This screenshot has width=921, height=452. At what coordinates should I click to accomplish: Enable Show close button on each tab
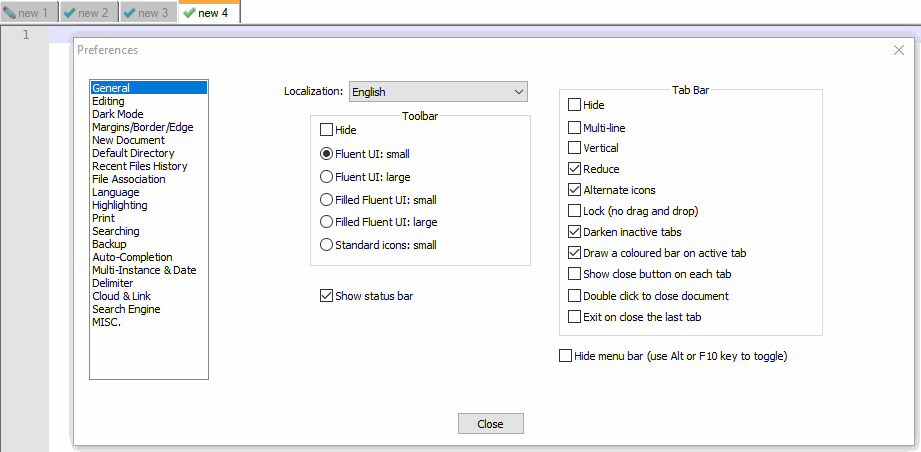pyautogui.click(x=574, y=274)
